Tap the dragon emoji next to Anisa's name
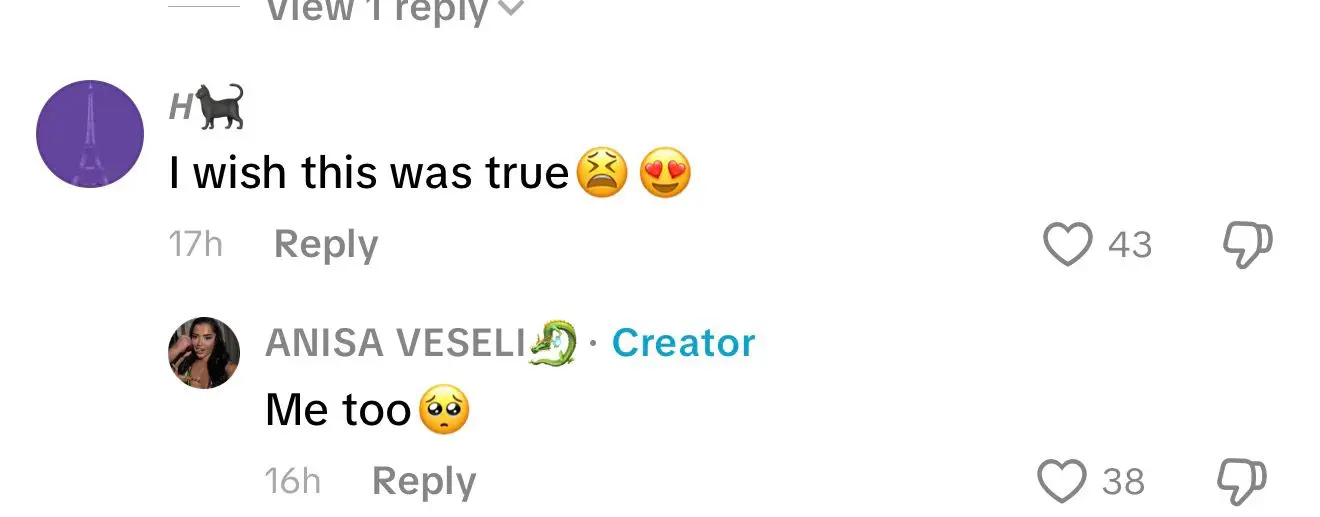 tap(553, 342)
